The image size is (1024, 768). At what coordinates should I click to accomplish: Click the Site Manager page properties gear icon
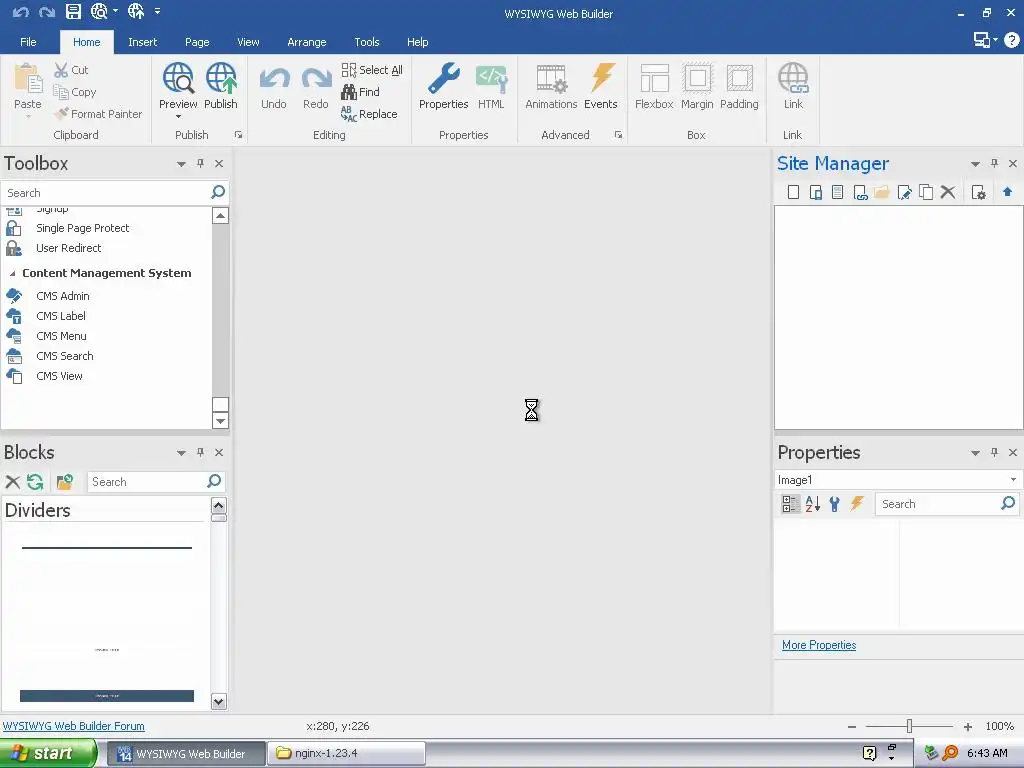978,192
